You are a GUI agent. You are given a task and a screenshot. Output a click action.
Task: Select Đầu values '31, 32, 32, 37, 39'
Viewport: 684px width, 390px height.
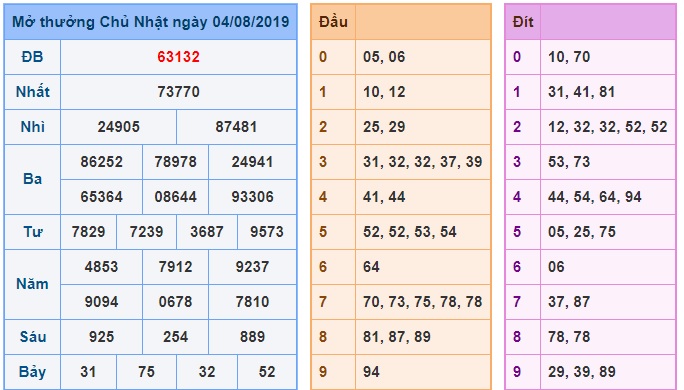[423, 162]
